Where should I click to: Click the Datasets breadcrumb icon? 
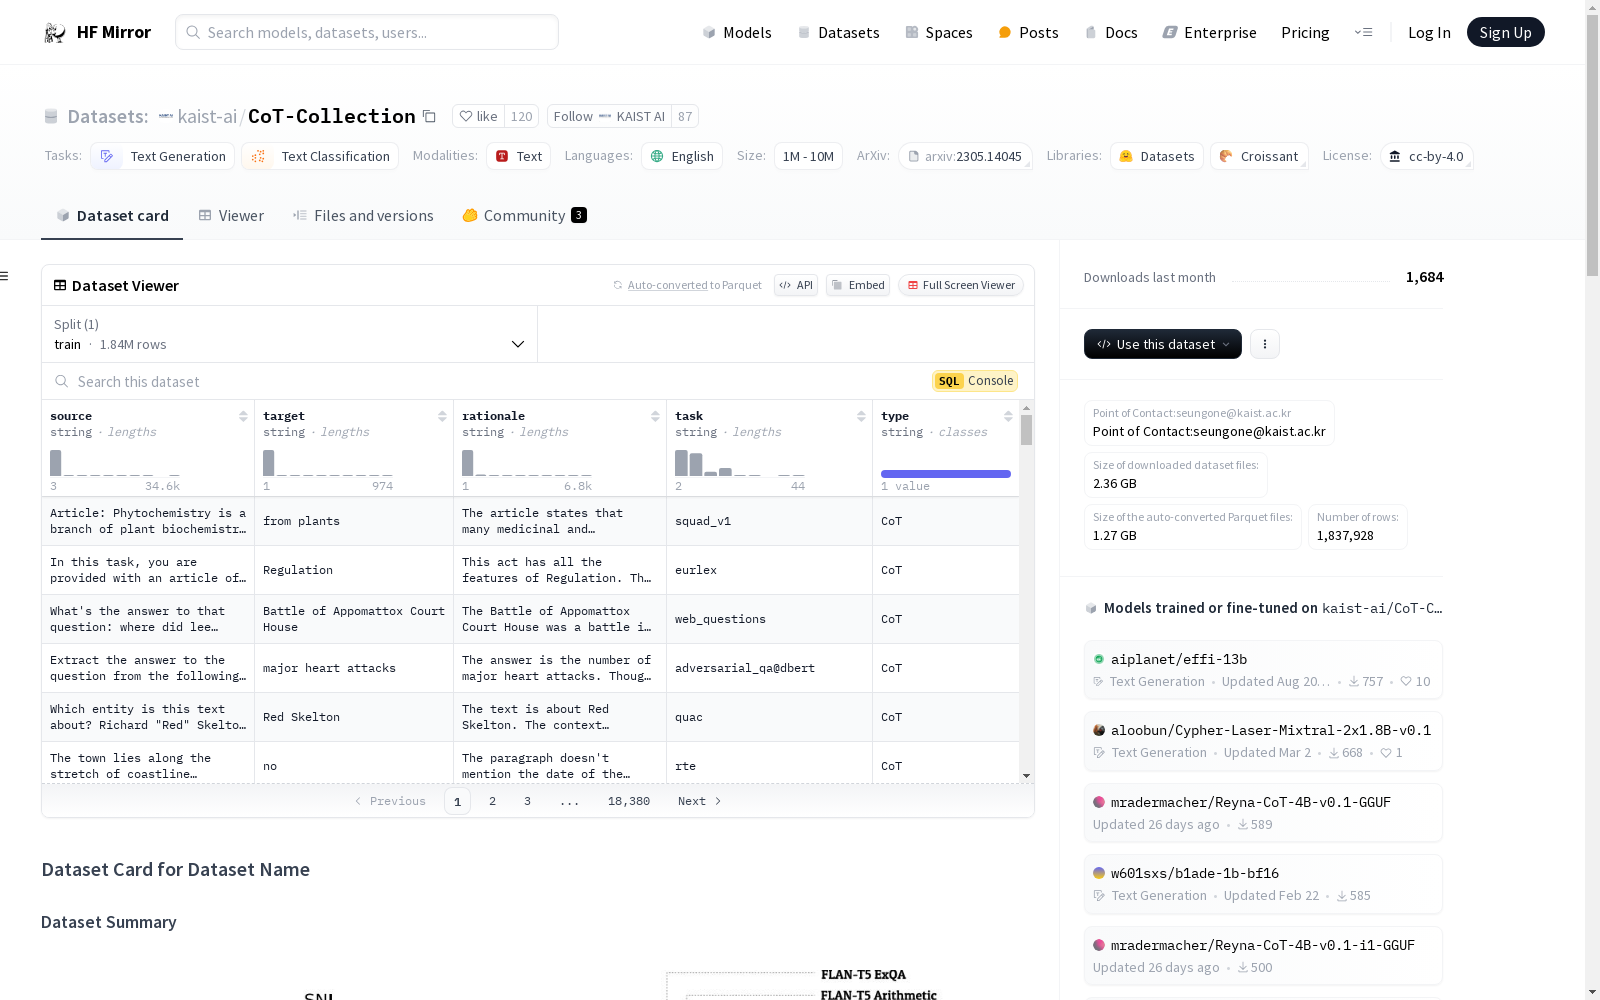coord(51,117)
